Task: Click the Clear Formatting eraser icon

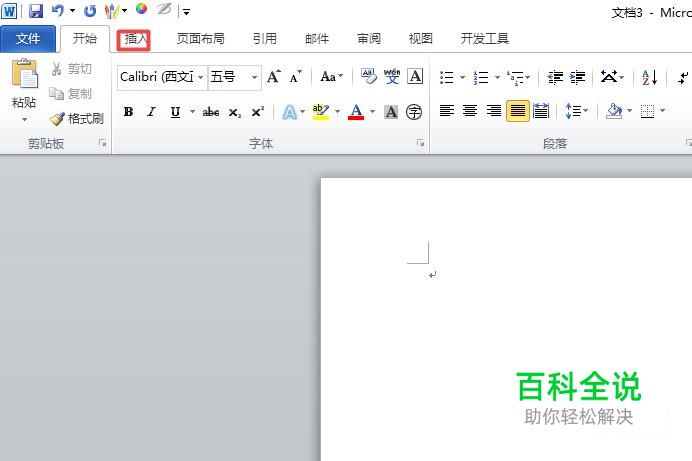Action: point(369,76)
